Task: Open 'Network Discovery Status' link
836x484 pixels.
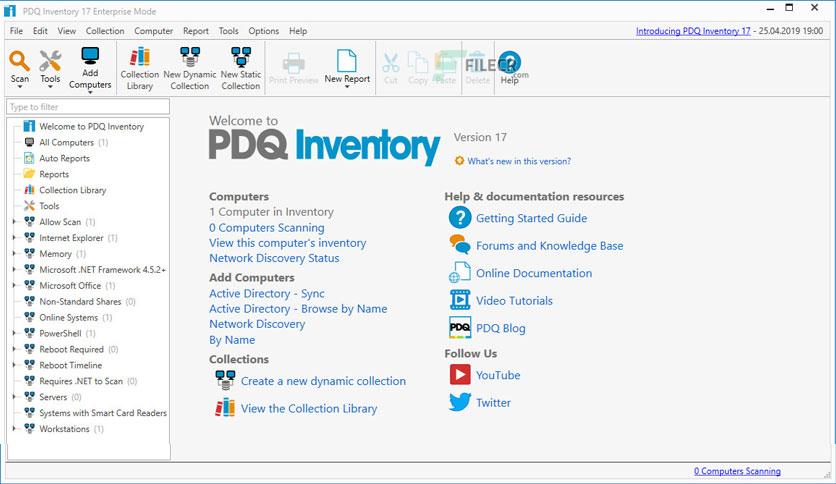Action: click(x=274, y=258)
